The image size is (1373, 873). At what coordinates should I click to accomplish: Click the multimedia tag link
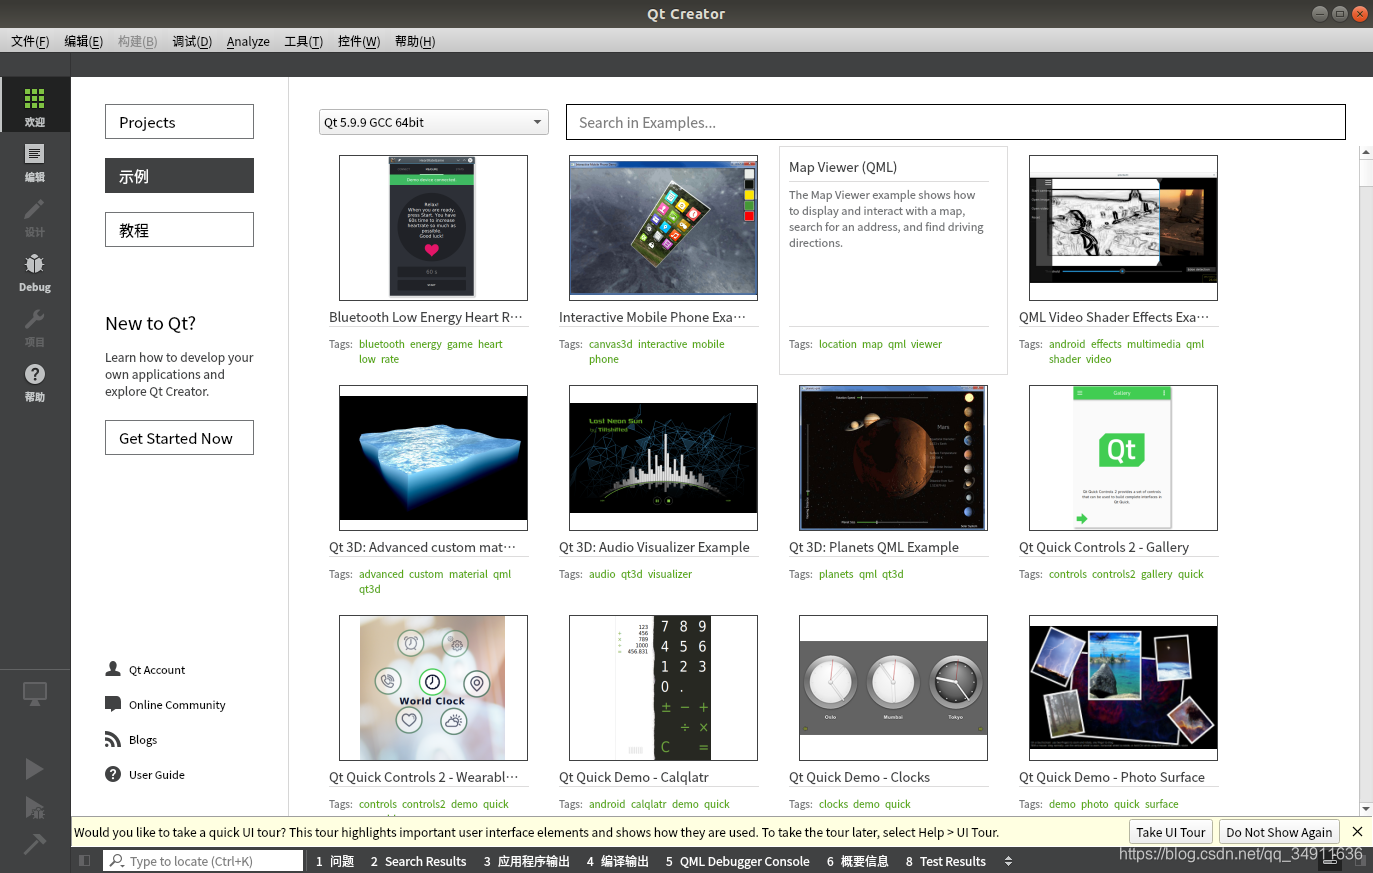[1153, 344]
